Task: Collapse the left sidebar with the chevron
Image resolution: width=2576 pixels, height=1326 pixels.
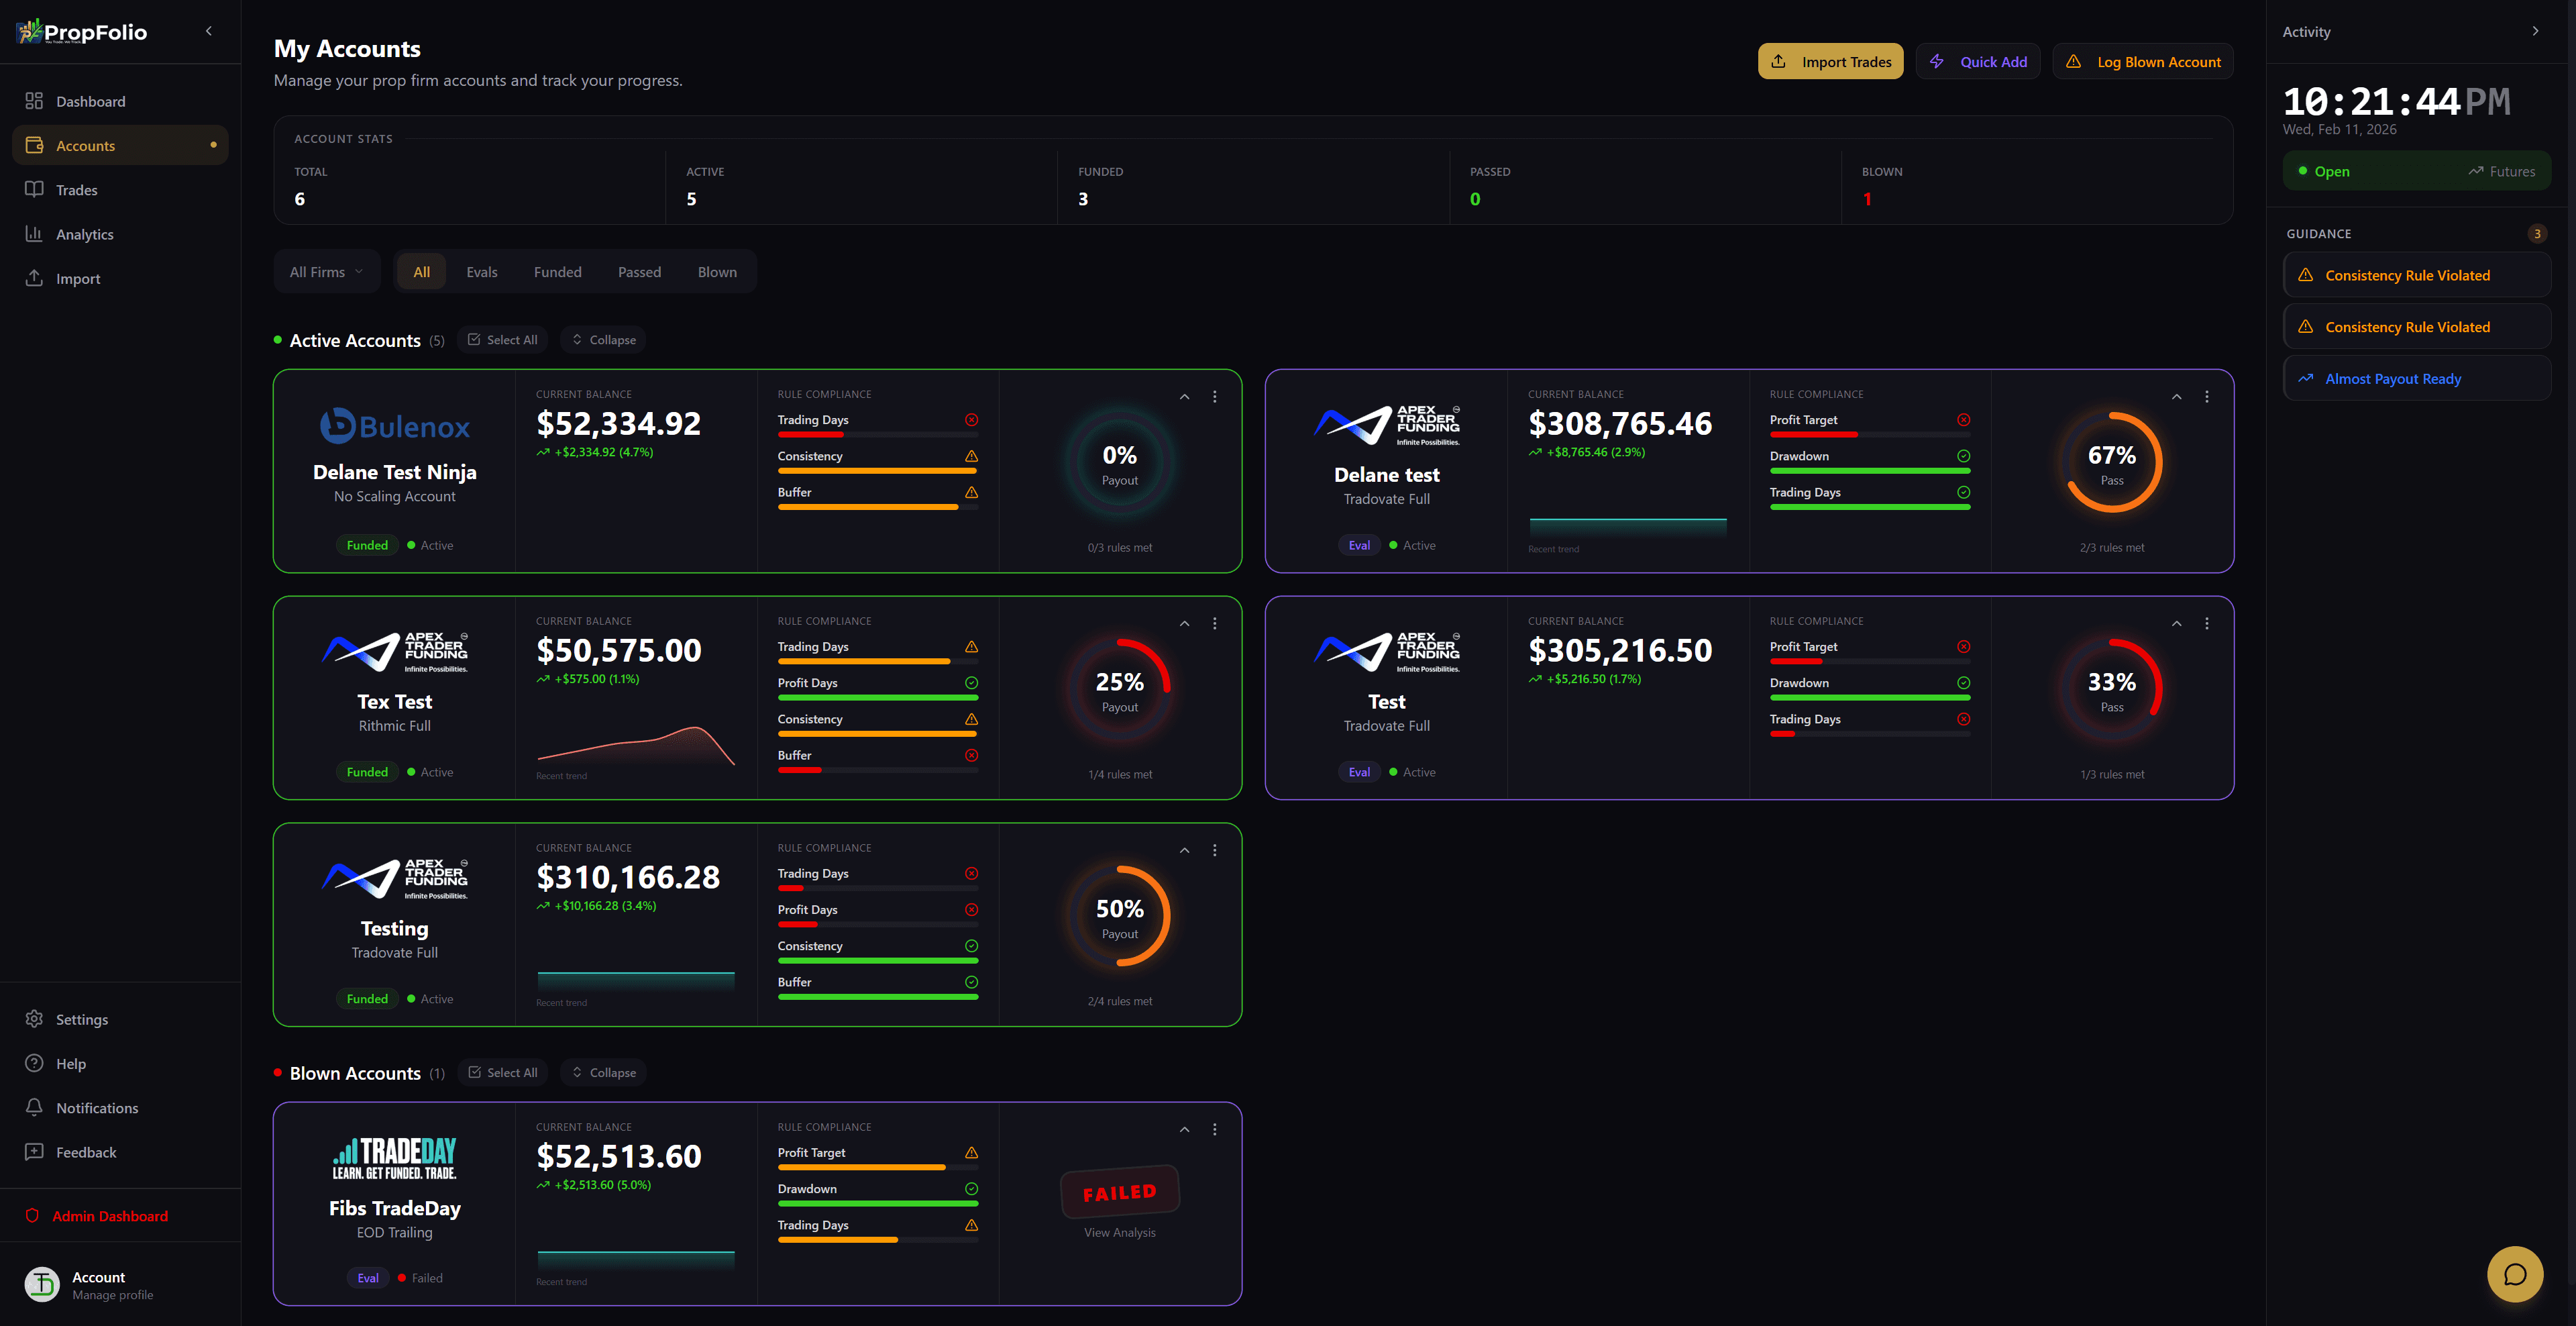Action: 209,31
